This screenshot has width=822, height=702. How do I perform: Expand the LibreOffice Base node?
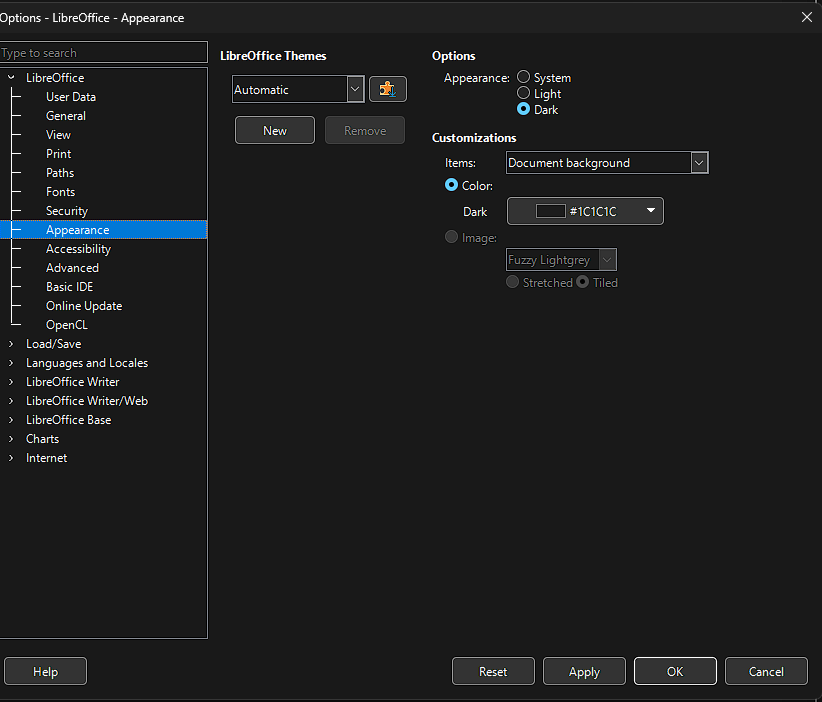(11, 420)
